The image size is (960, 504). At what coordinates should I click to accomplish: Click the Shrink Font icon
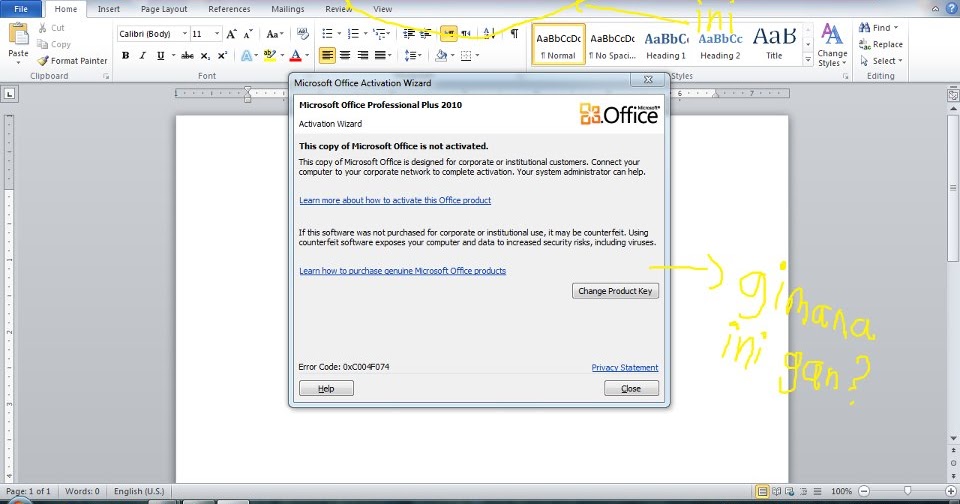[x=247, y=34]
